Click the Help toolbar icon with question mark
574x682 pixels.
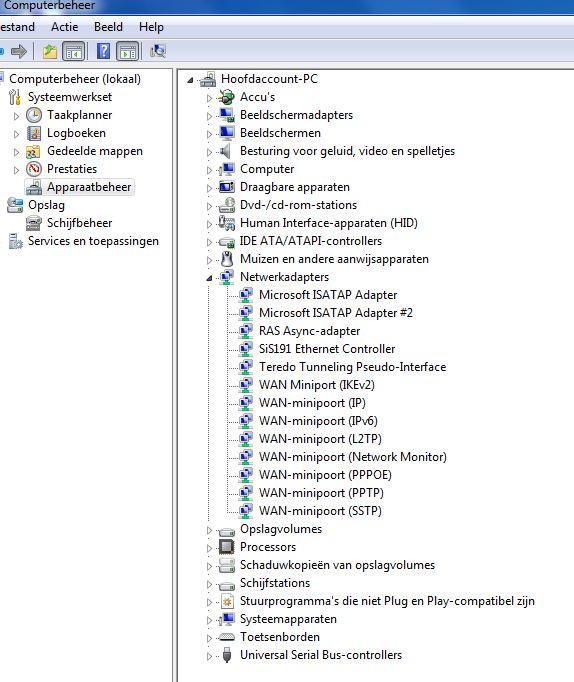pyautogui.click(x=103, y=51)
